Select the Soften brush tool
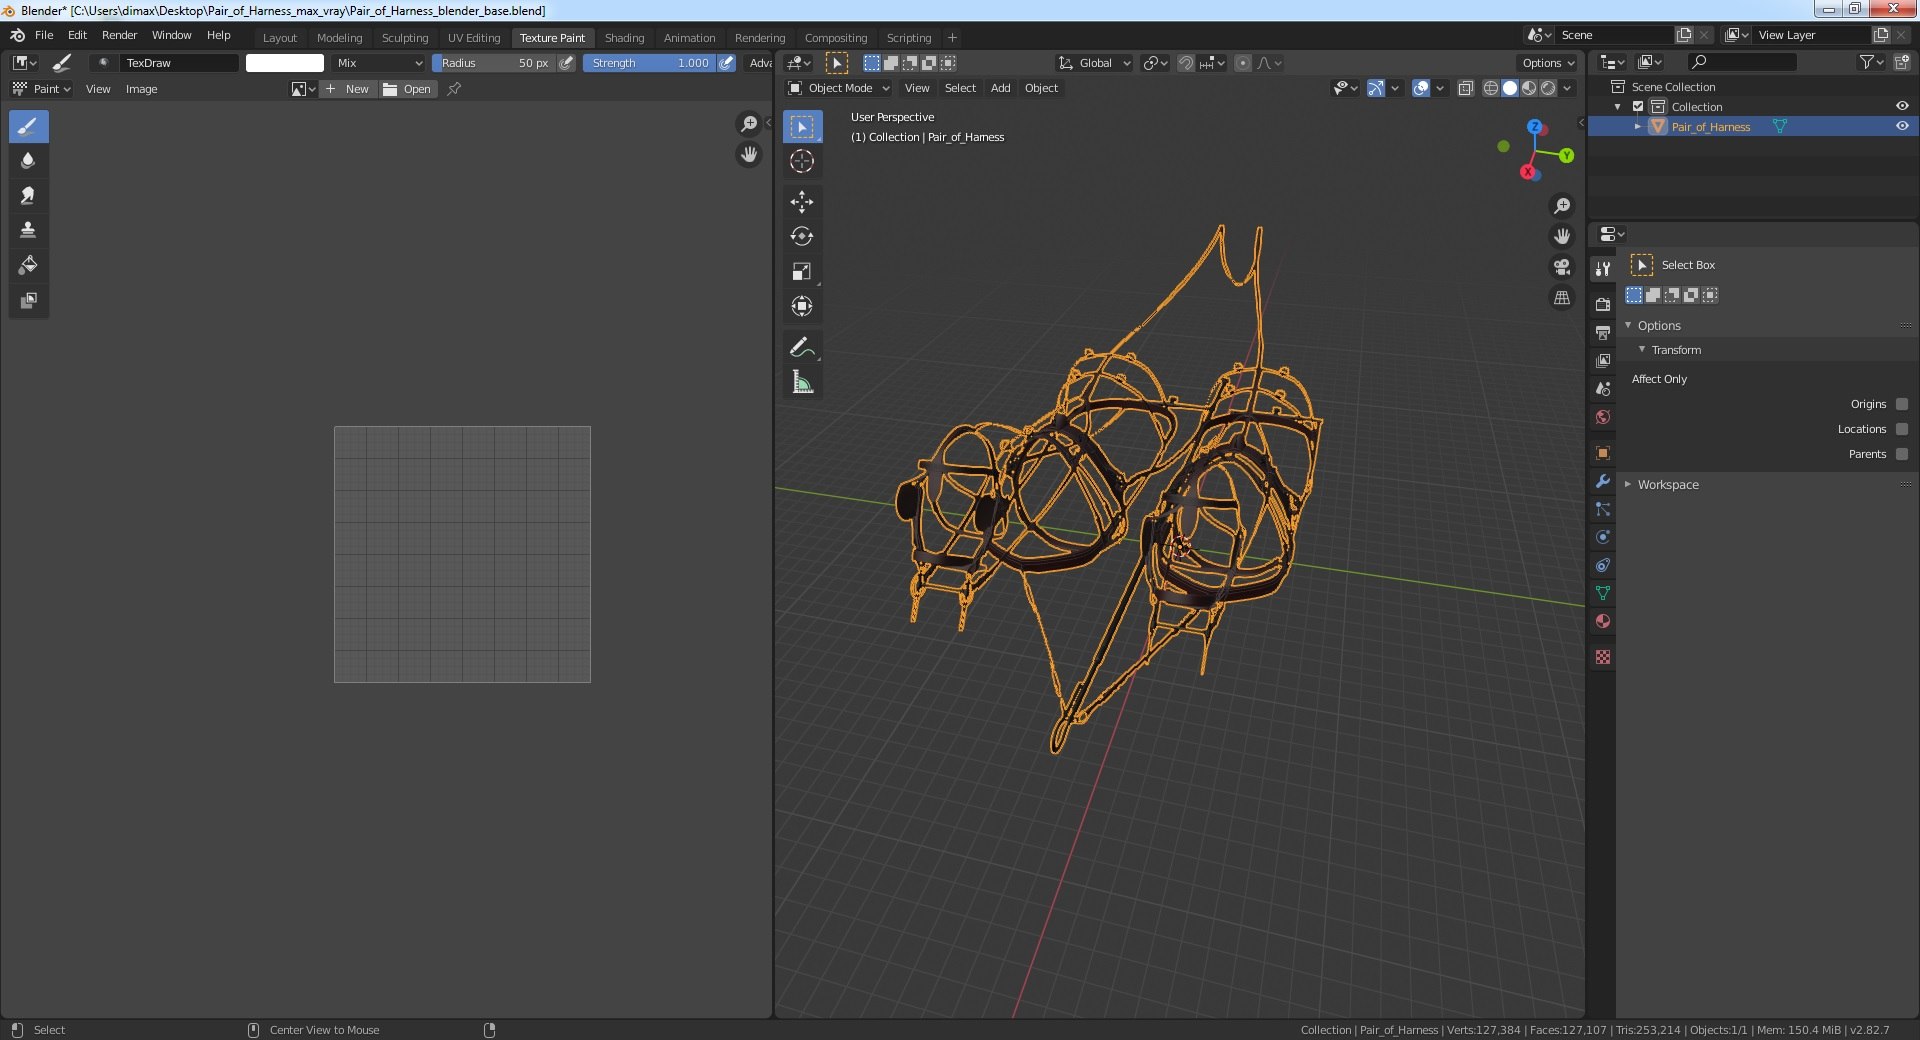This screenshot has height=1040, width=1920. pyautogui.click(x=28, y=161)
